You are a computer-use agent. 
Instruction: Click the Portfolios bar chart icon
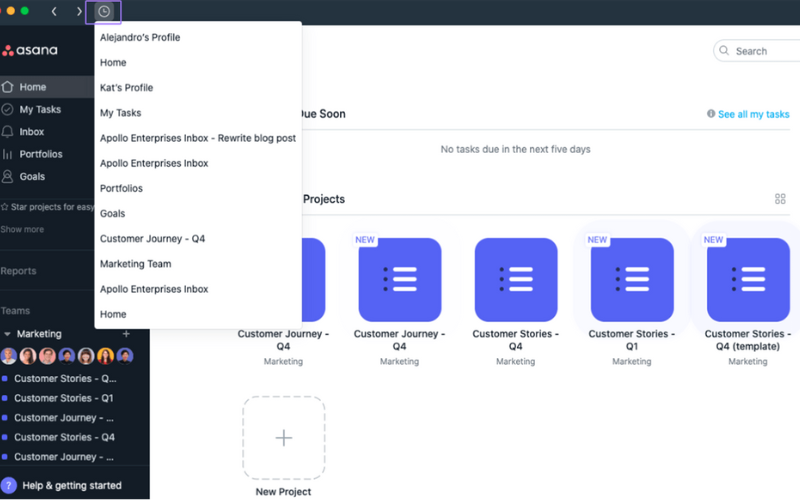coord(7,154)
